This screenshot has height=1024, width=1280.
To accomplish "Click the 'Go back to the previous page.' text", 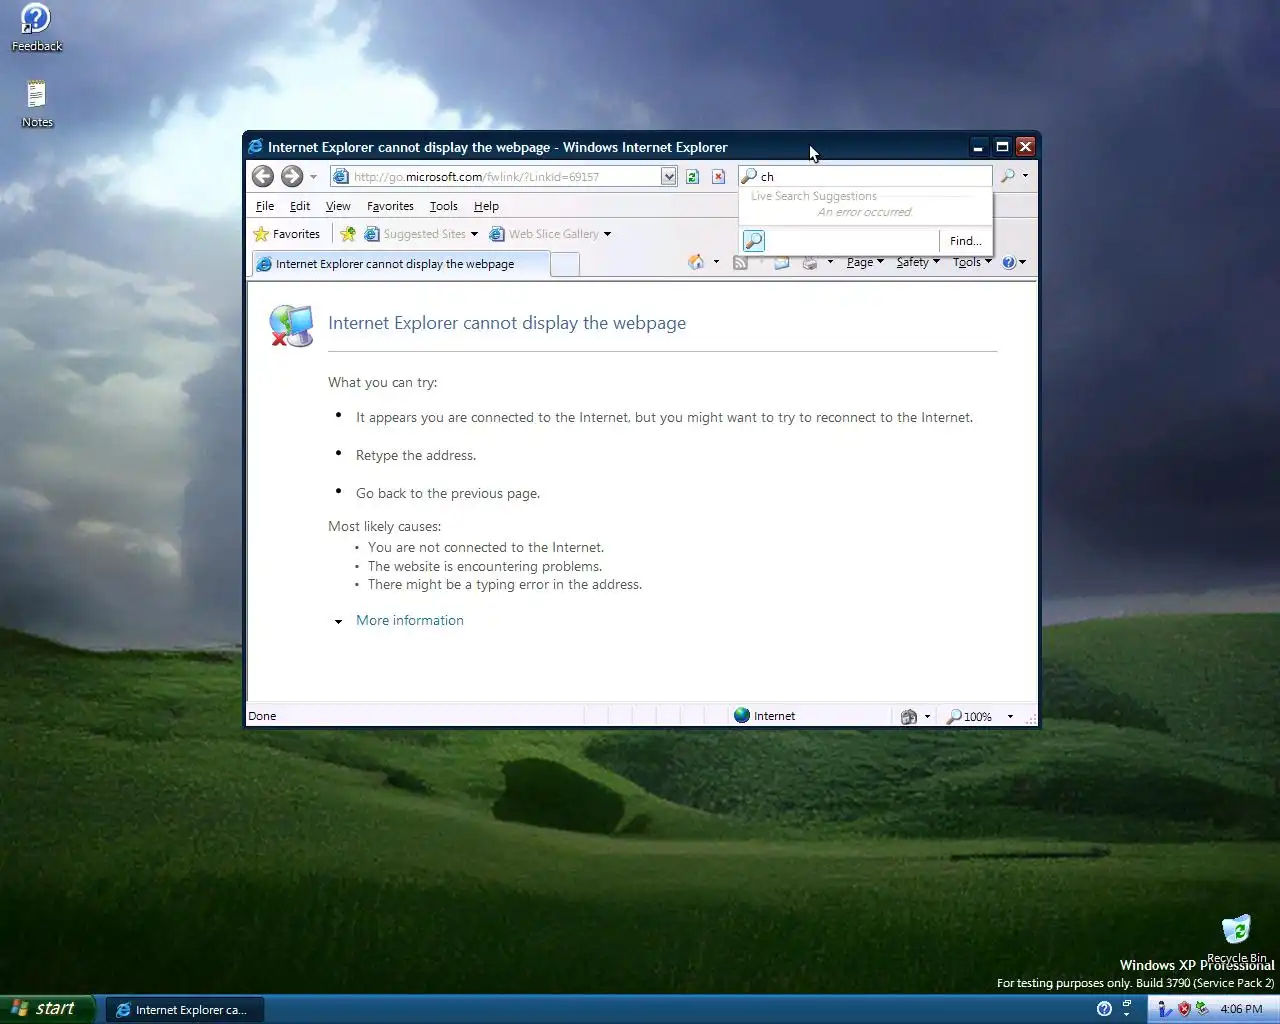I will coord(448,493).
